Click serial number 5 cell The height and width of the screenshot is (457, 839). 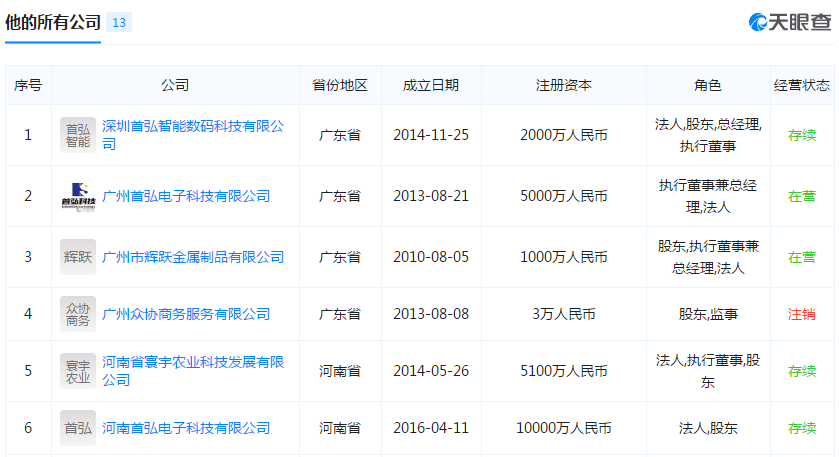click(28, 371)
